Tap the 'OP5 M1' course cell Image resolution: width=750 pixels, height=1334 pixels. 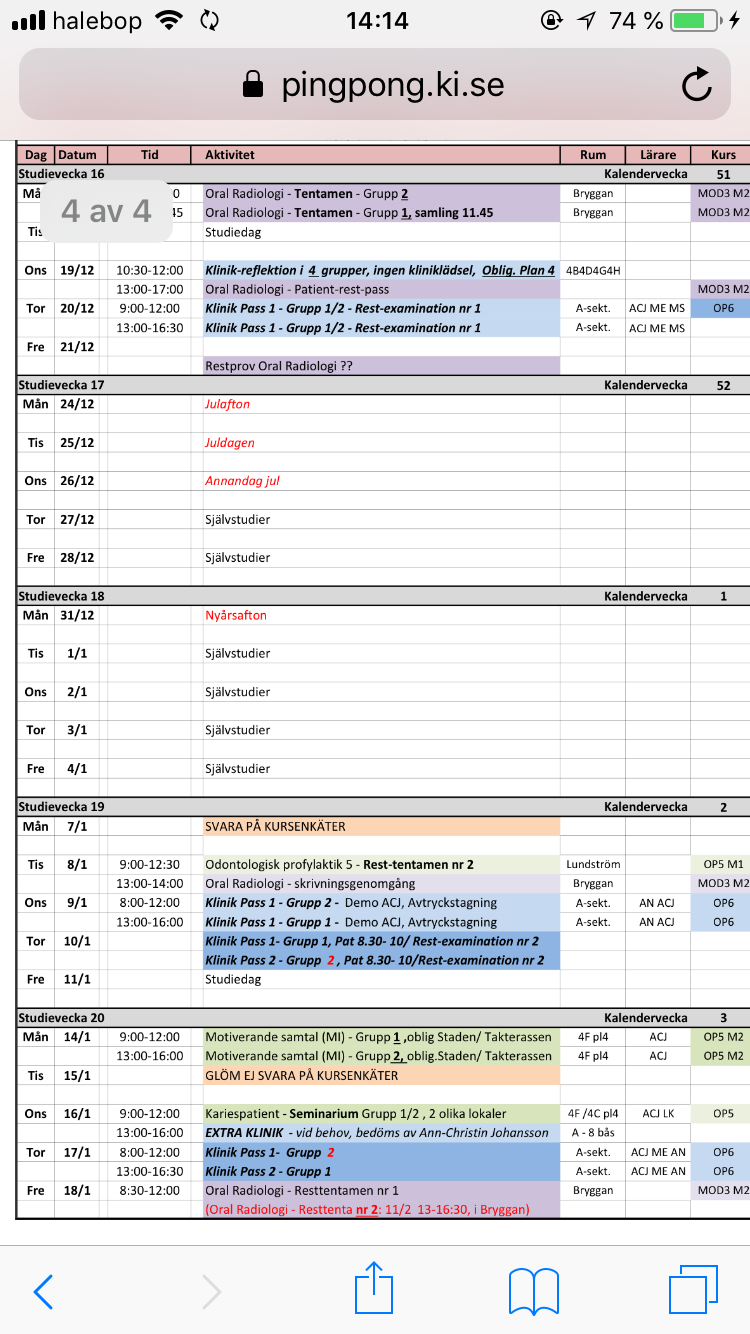[x=722, y=865]
